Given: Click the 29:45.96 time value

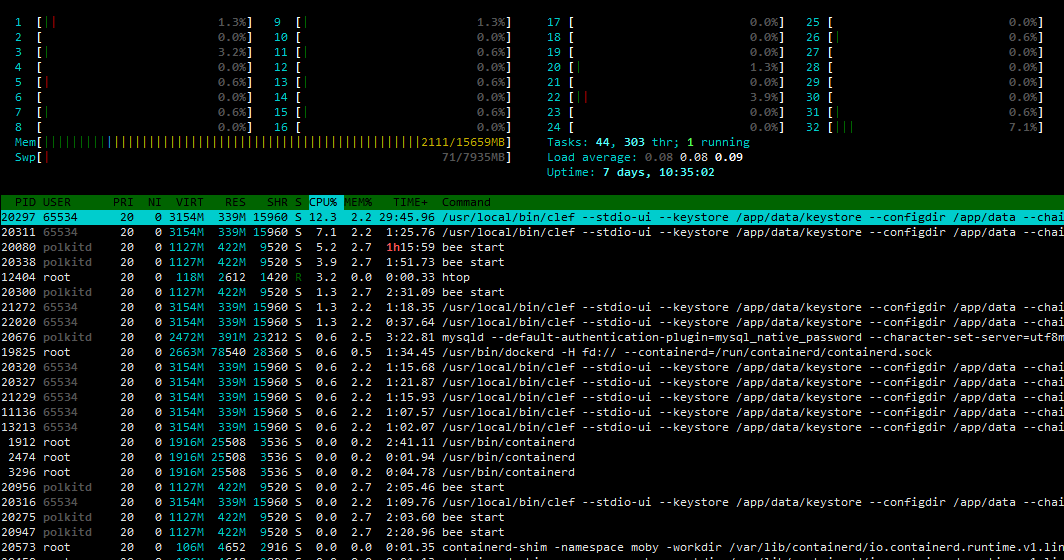Looking at the screenshot, I should (407, 217).
